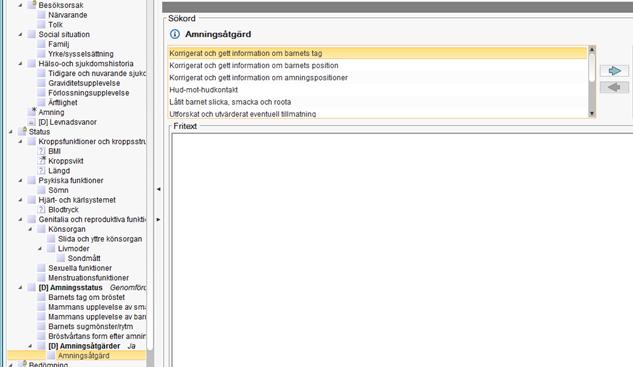633x367 pixels.
Task: Click the Längd question-mark icon
Action: pyautogui.click(x=41, y=170)
